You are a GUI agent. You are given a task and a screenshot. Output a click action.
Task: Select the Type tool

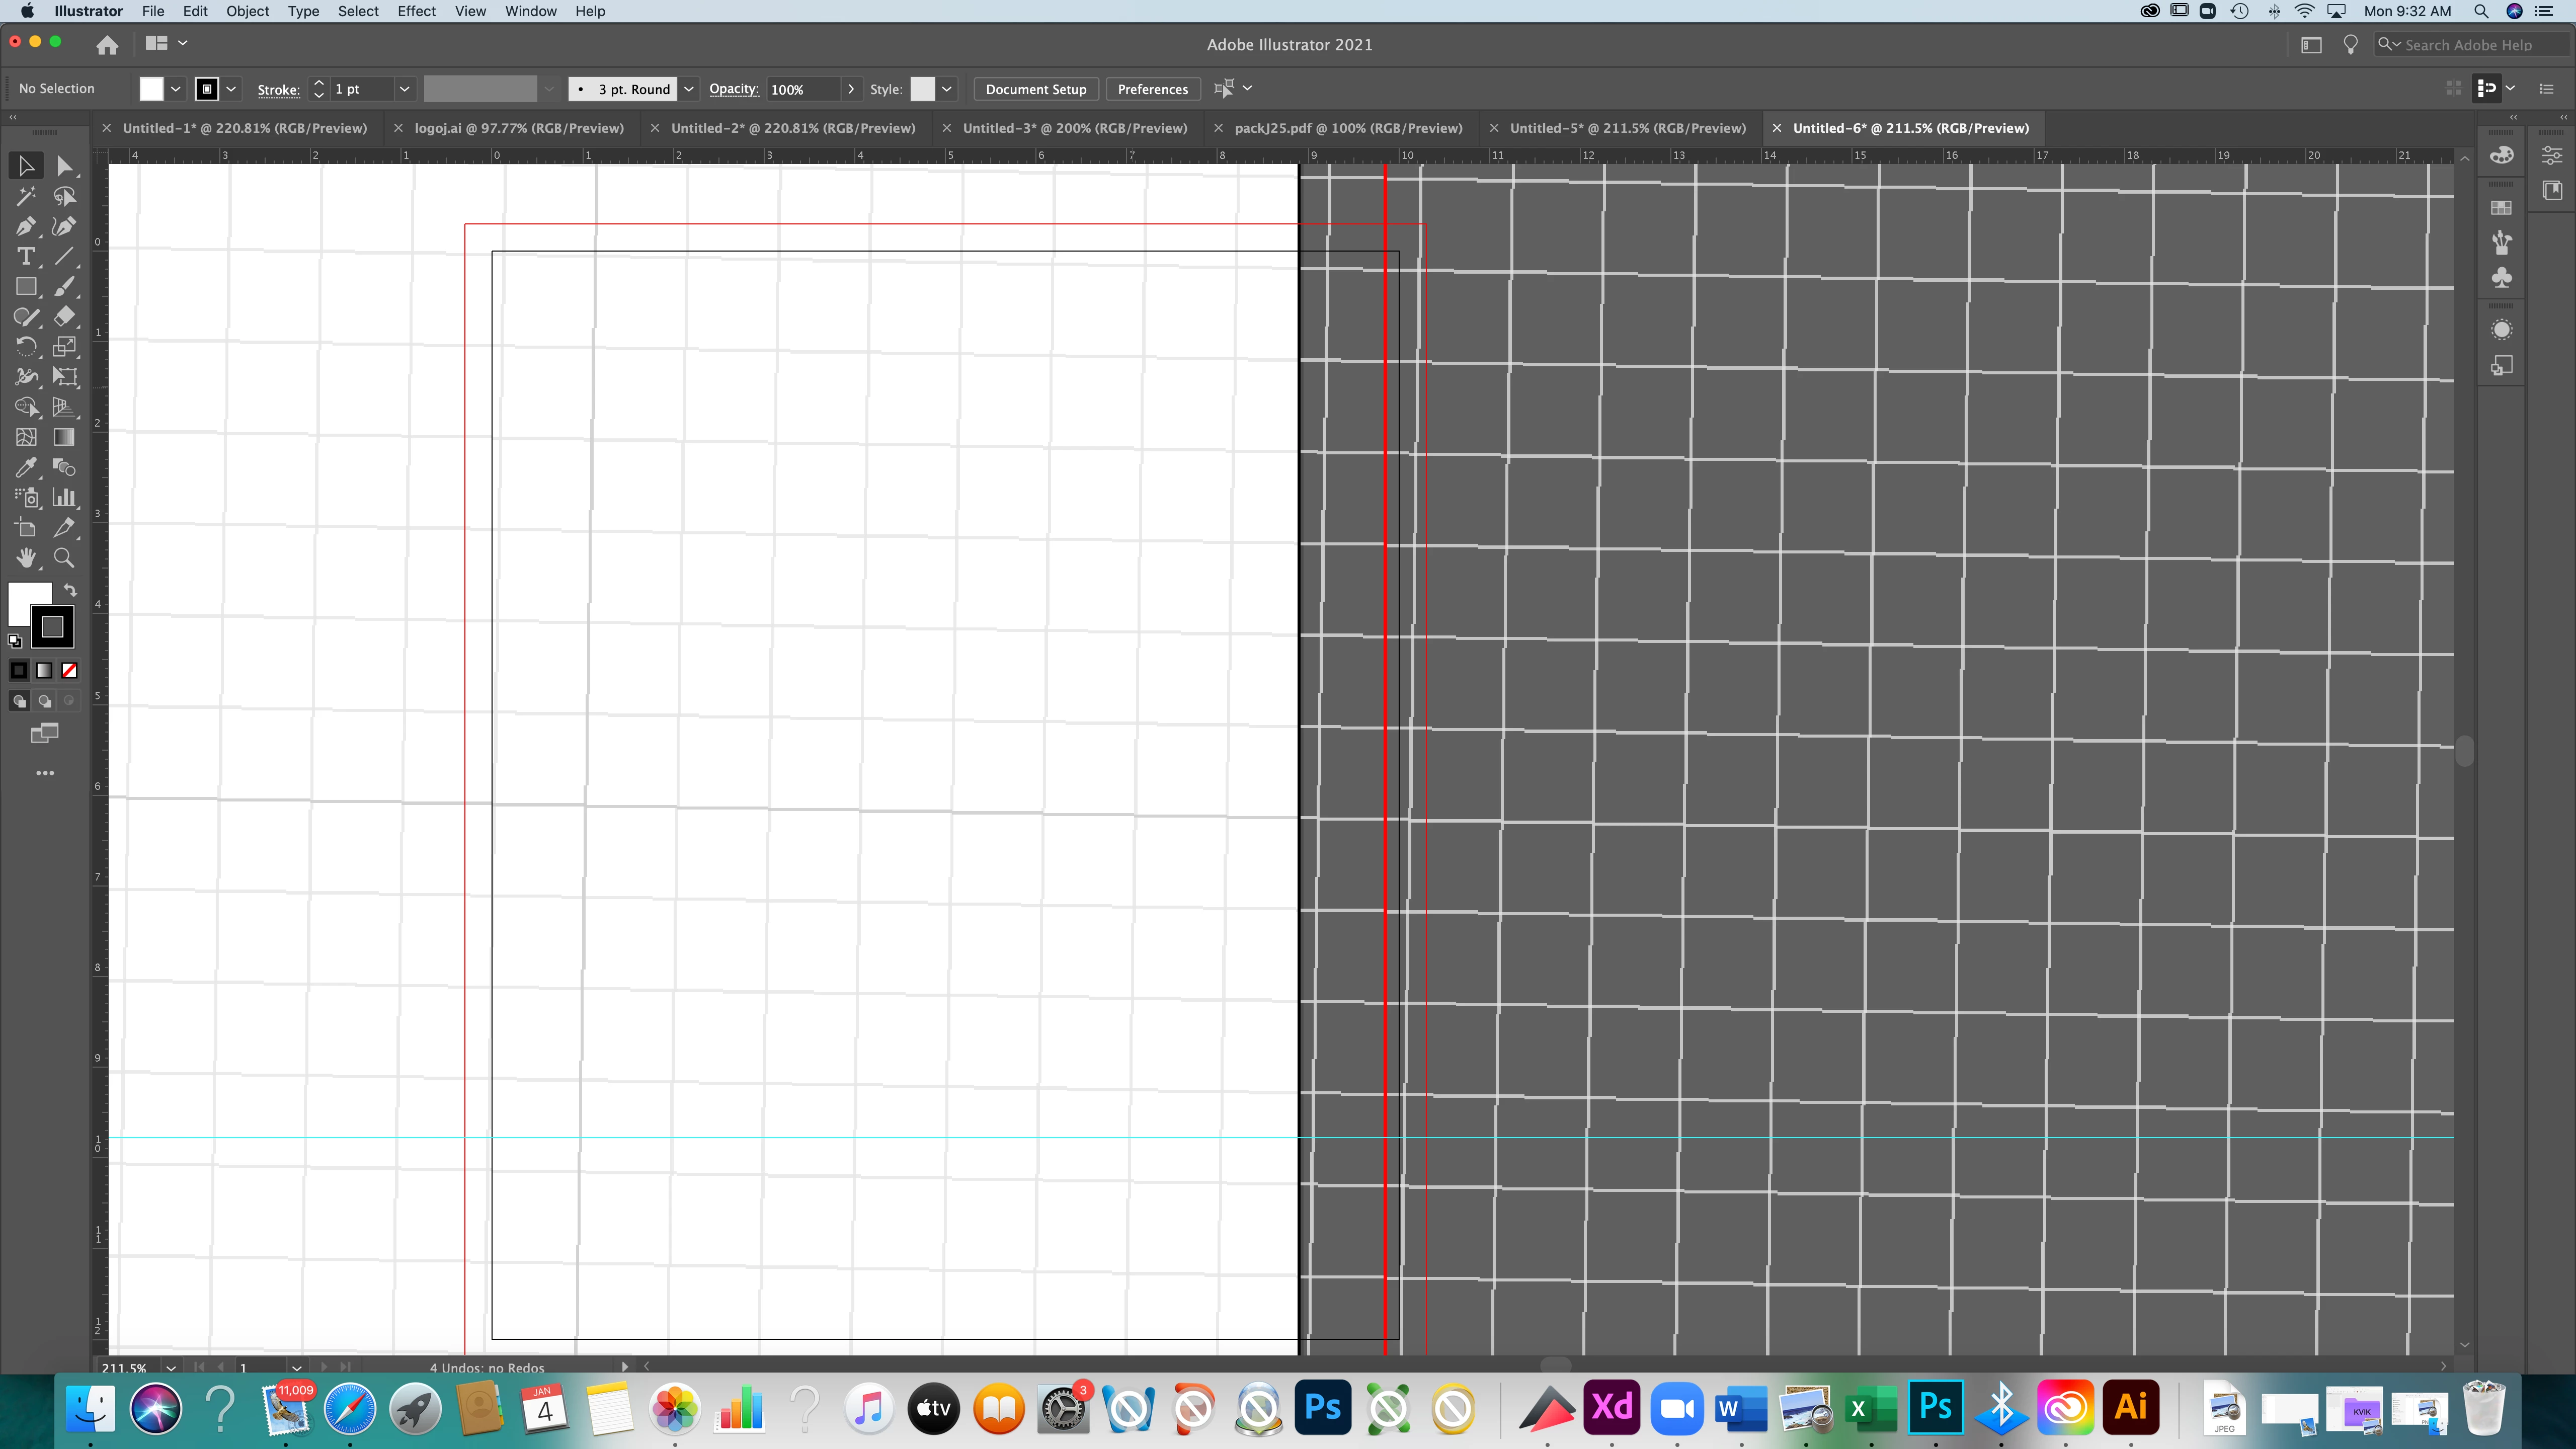coord(26,257)
